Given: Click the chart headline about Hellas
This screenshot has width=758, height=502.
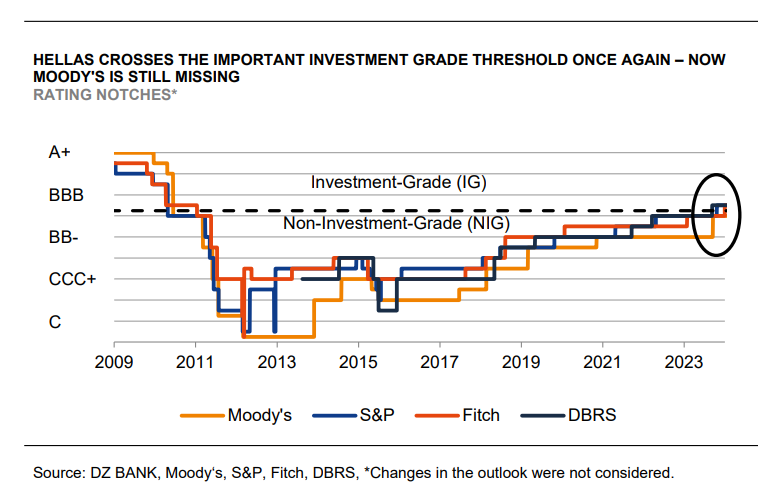Looking at the screenshot, I should click(379, 68).
